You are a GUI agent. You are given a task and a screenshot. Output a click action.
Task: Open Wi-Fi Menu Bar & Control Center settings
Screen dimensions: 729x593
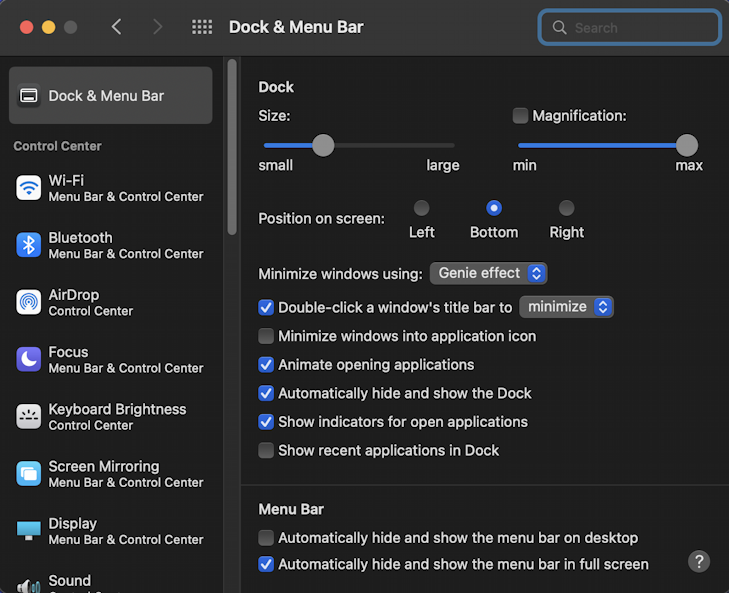tap(111, 188)
